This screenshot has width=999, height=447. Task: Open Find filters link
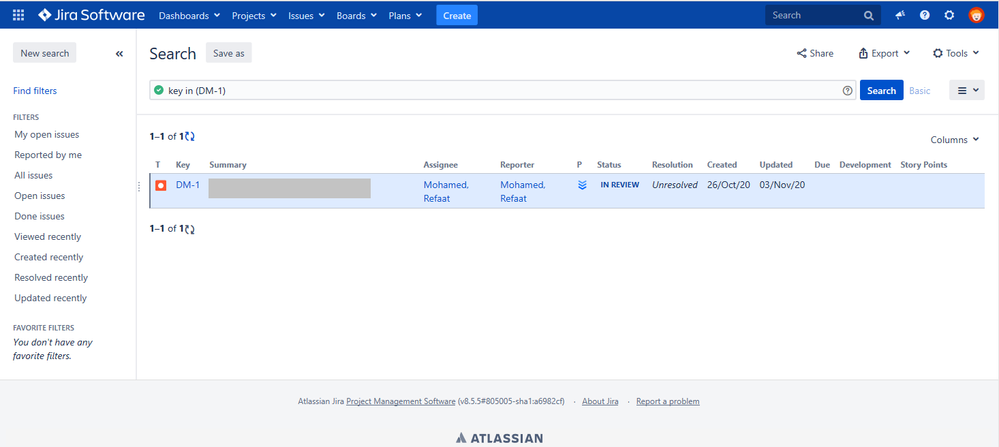pos(35,91)
